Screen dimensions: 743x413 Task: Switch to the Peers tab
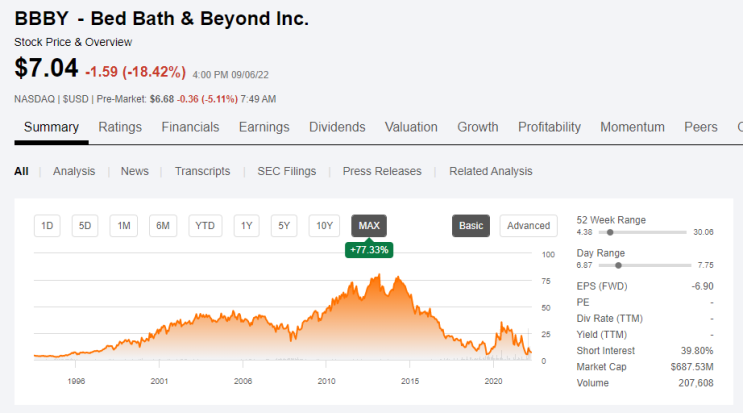point(701,127)
